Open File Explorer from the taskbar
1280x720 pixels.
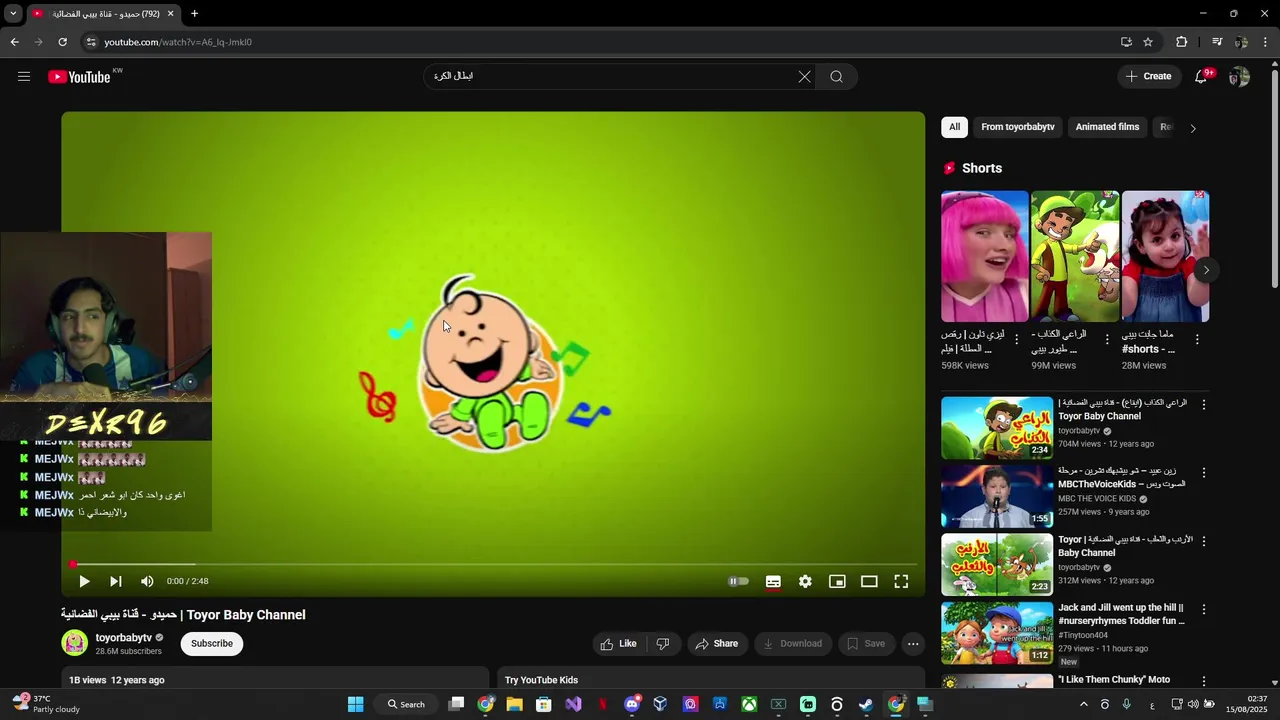click(x=514, y=704)
